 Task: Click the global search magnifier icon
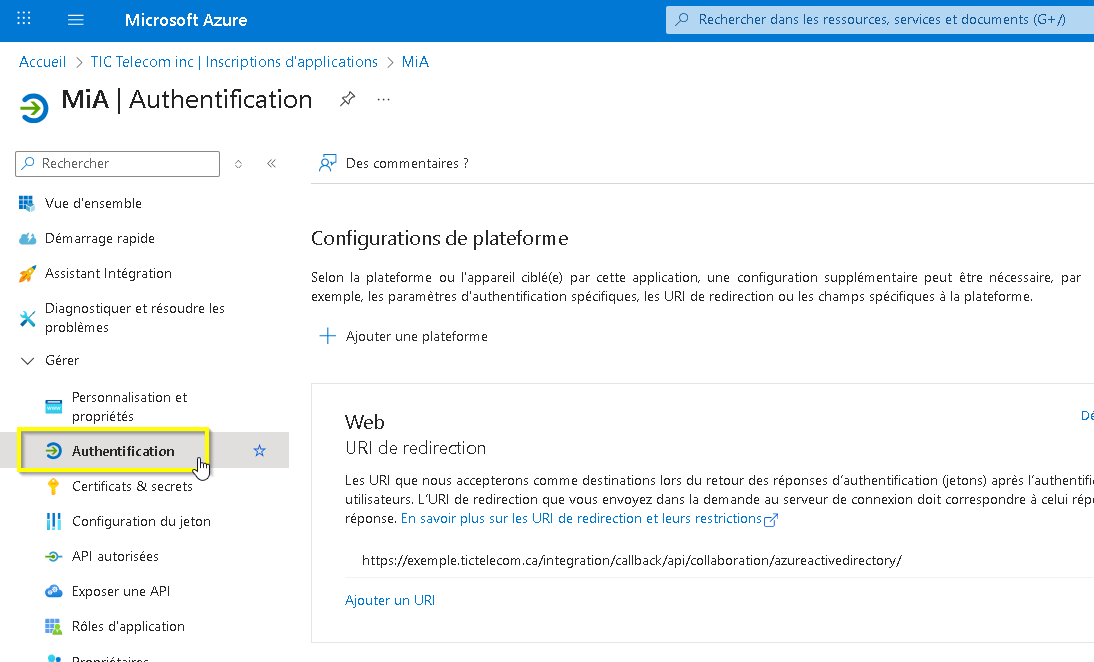(682, 20)
